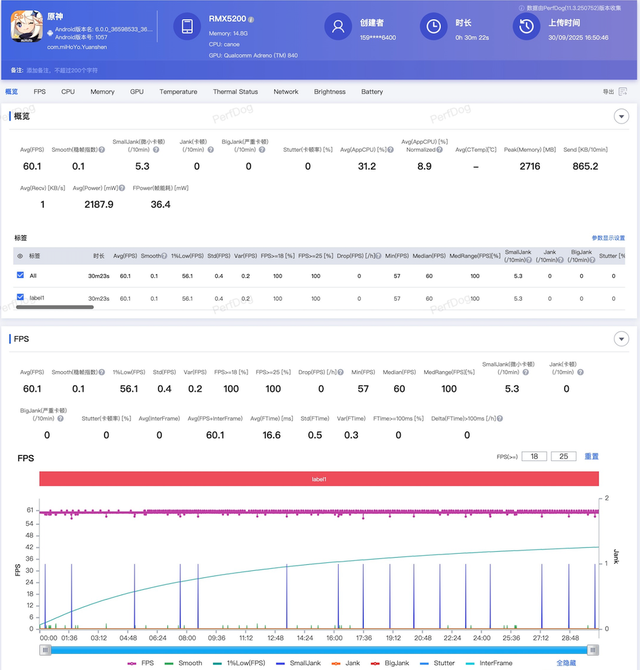Collapse the FPS section panel
Viewport: 640px width, 670px height.
tap(621, 339)
